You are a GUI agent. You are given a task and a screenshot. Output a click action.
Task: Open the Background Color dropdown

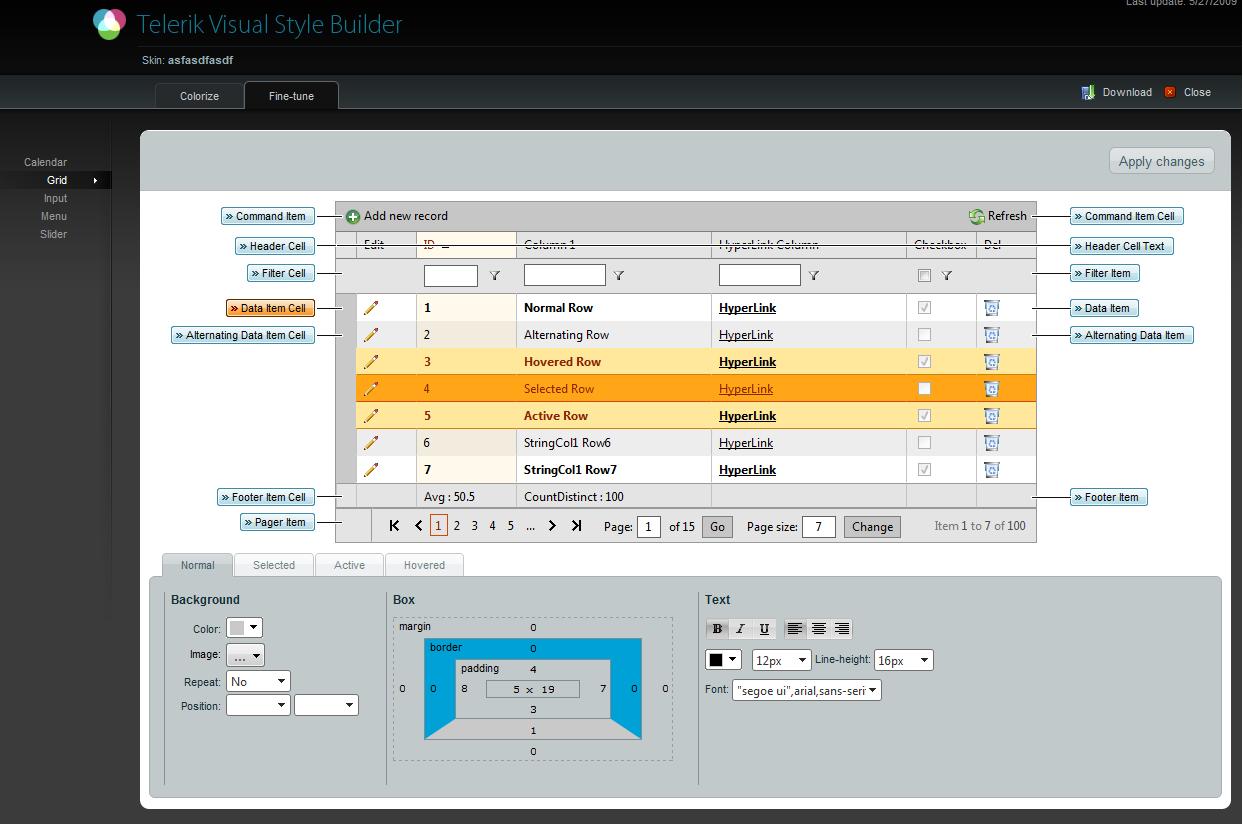[244, 628]
